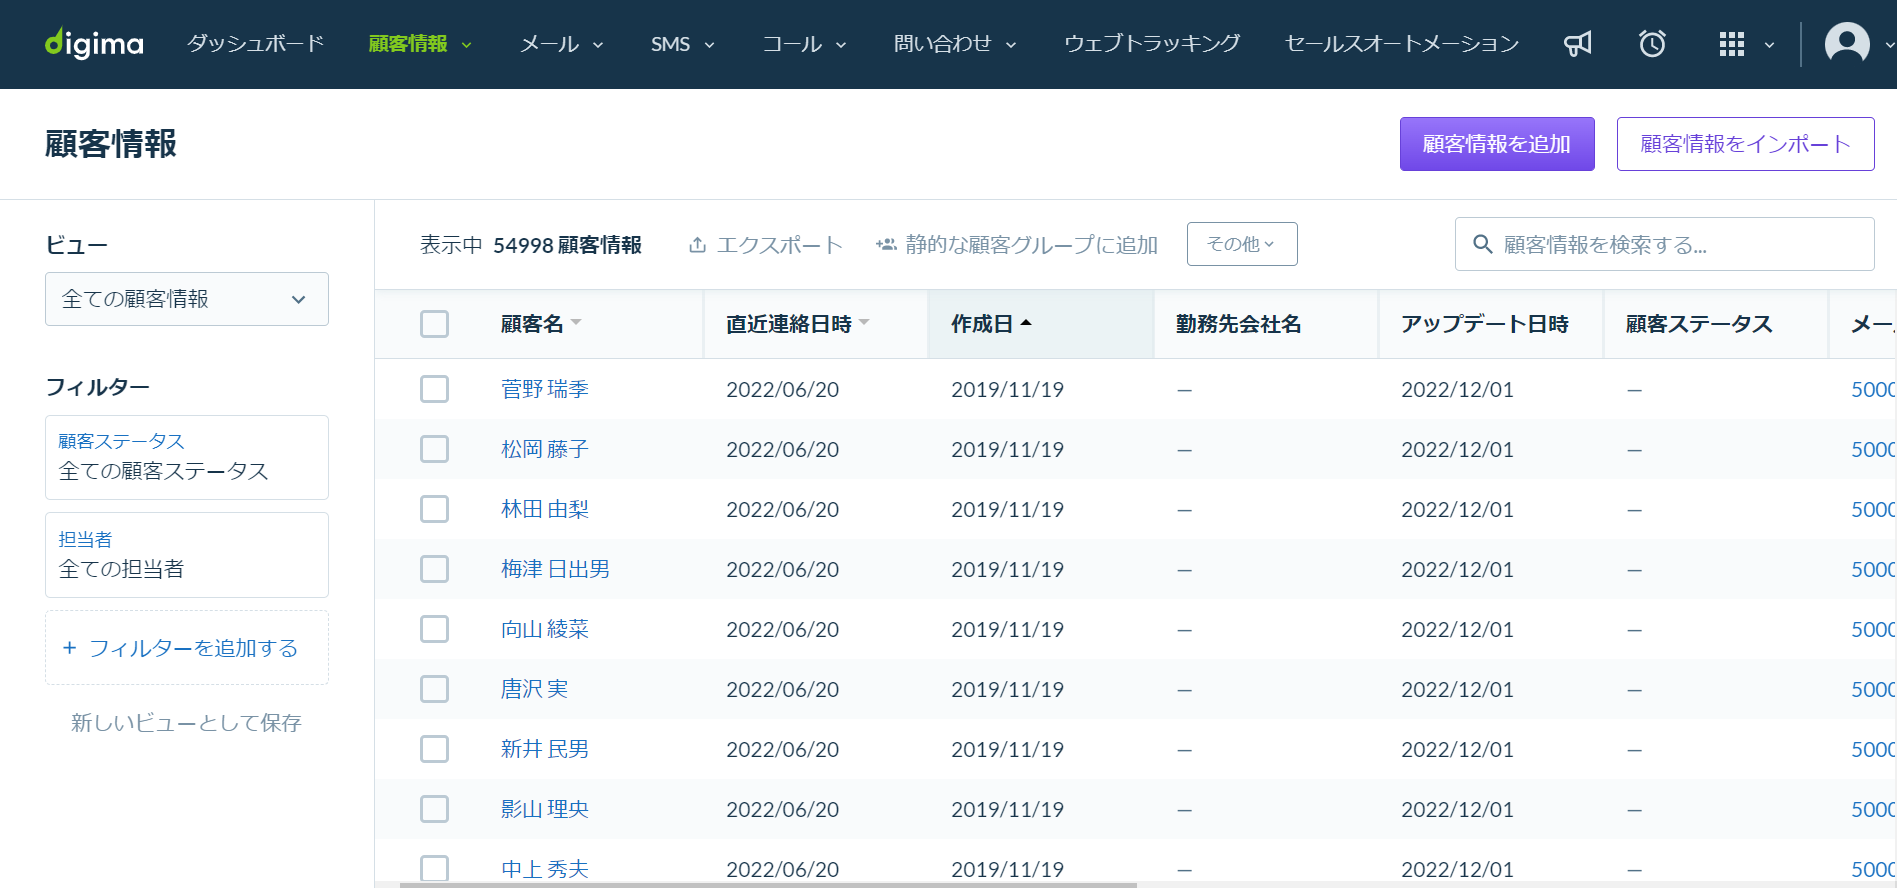The width and height of the screenshot is (1897, 888).
Task: Expand the 全ての顧客情報 view dropdown
Action: [187, 299]
